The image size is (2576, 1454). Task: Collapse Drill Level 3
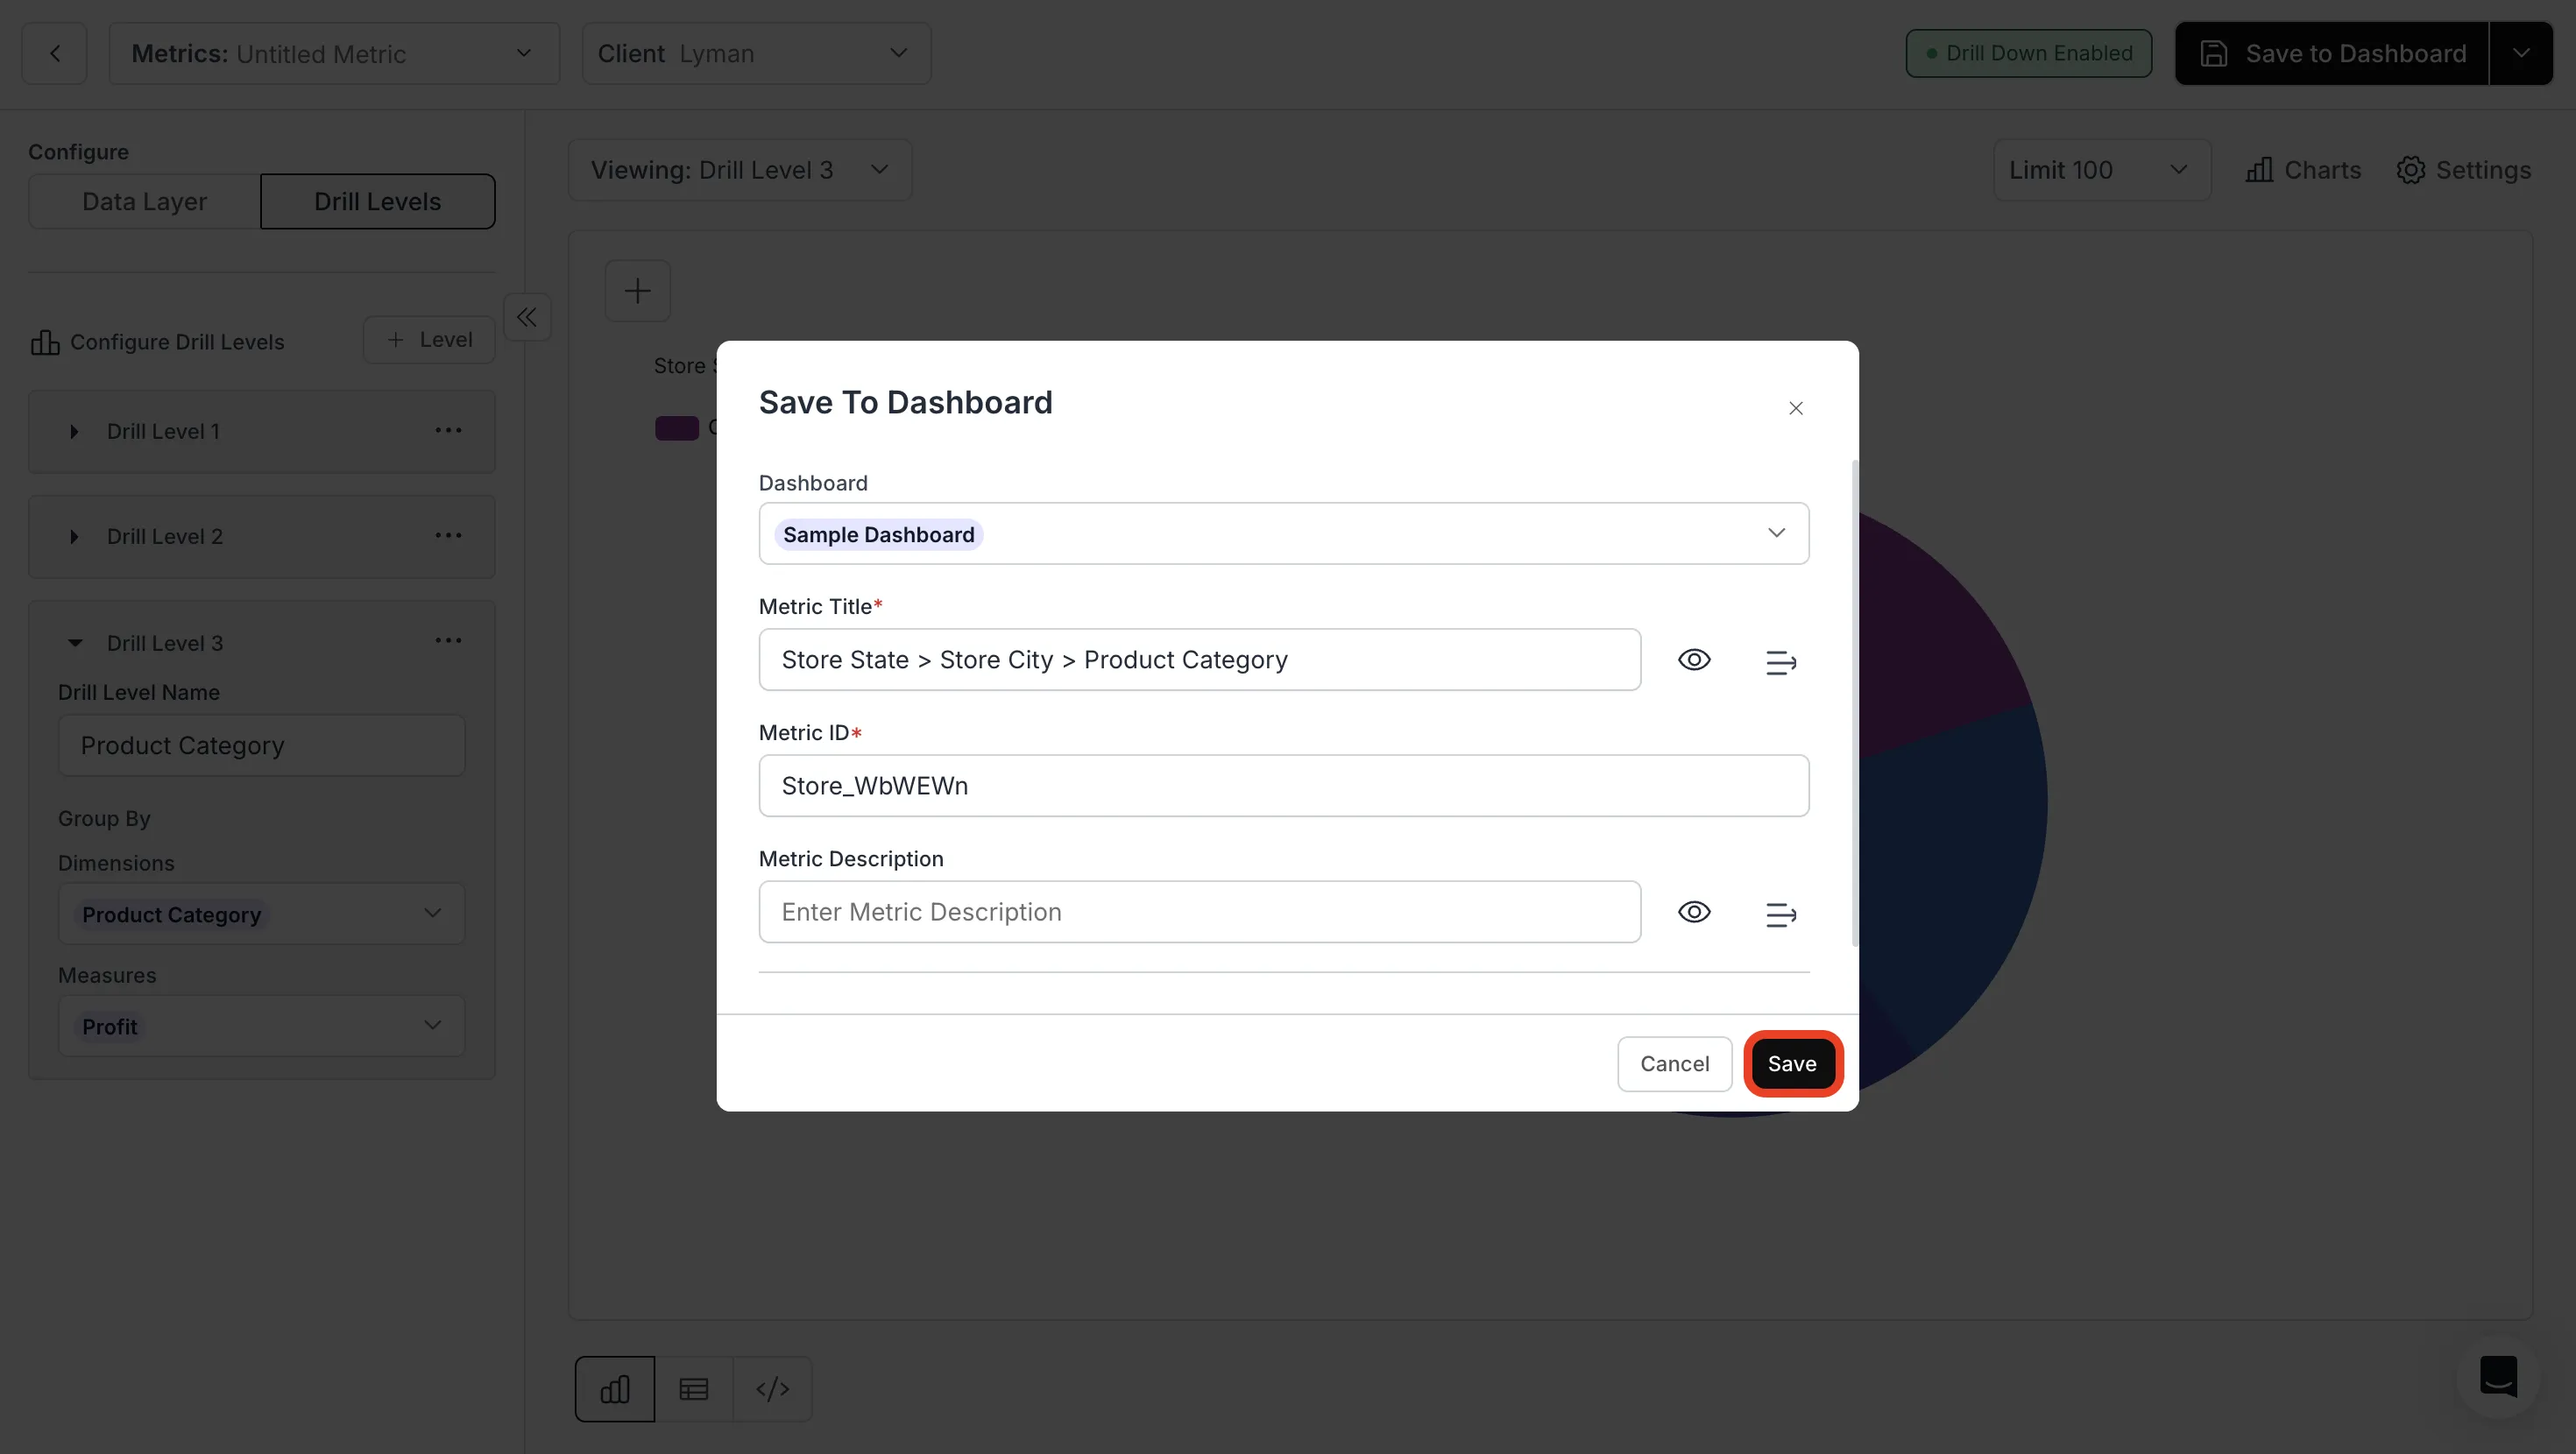tap(75, 643)
